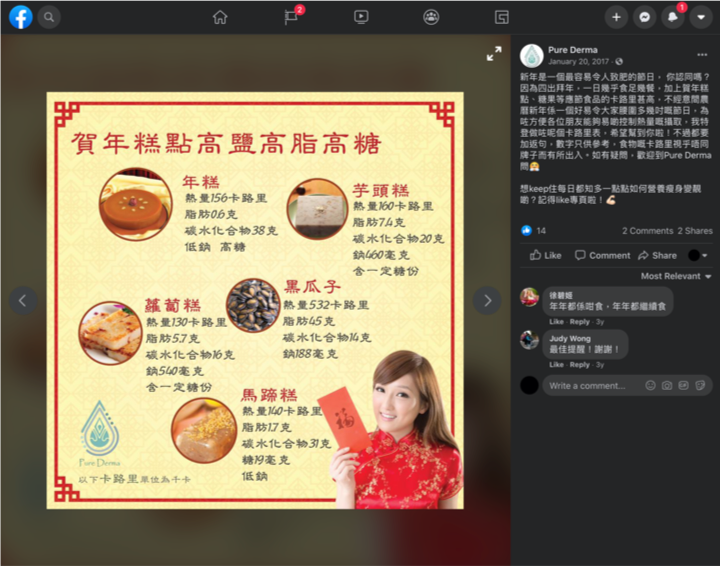Open Messenger icon in top bar

click(646, 17)
